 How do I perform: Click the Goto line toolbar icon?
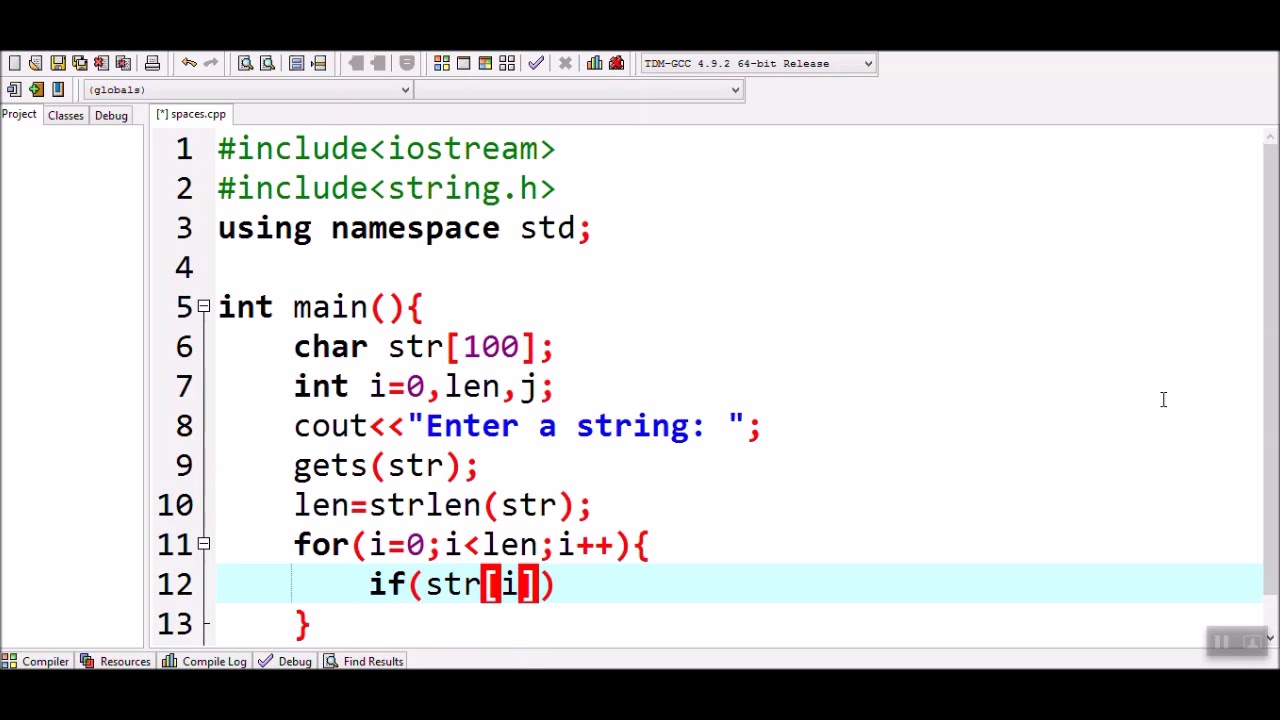point(319,63)
